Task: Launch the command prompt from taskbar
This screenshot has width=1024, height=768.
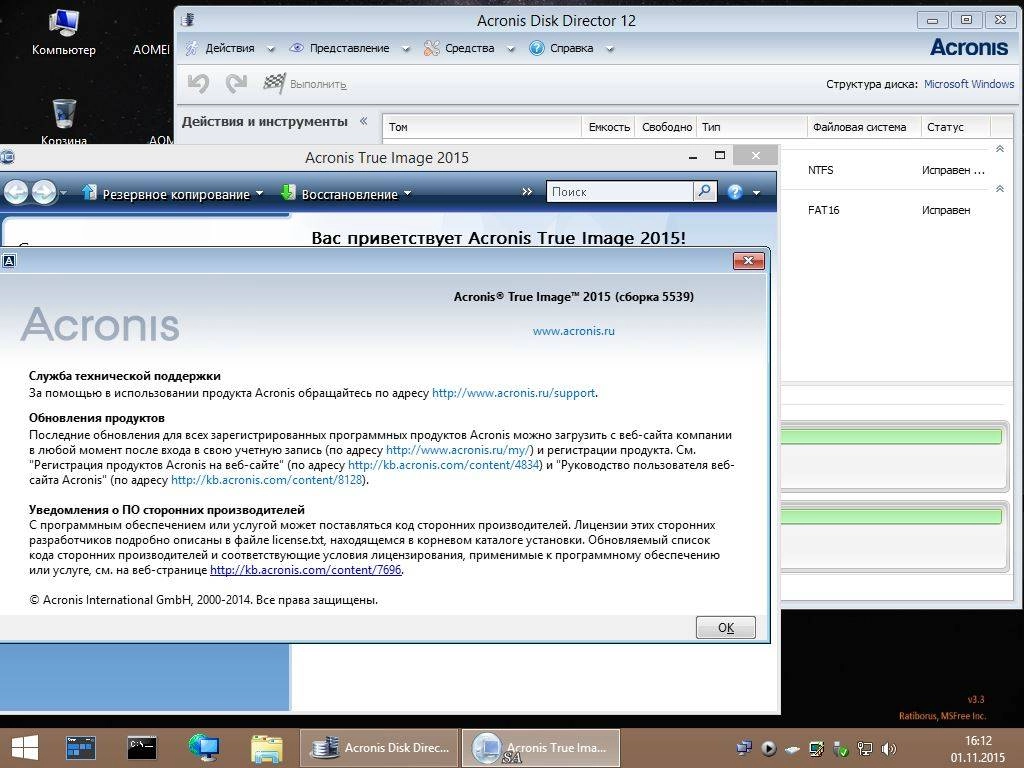Action: (x=142, y=748)
